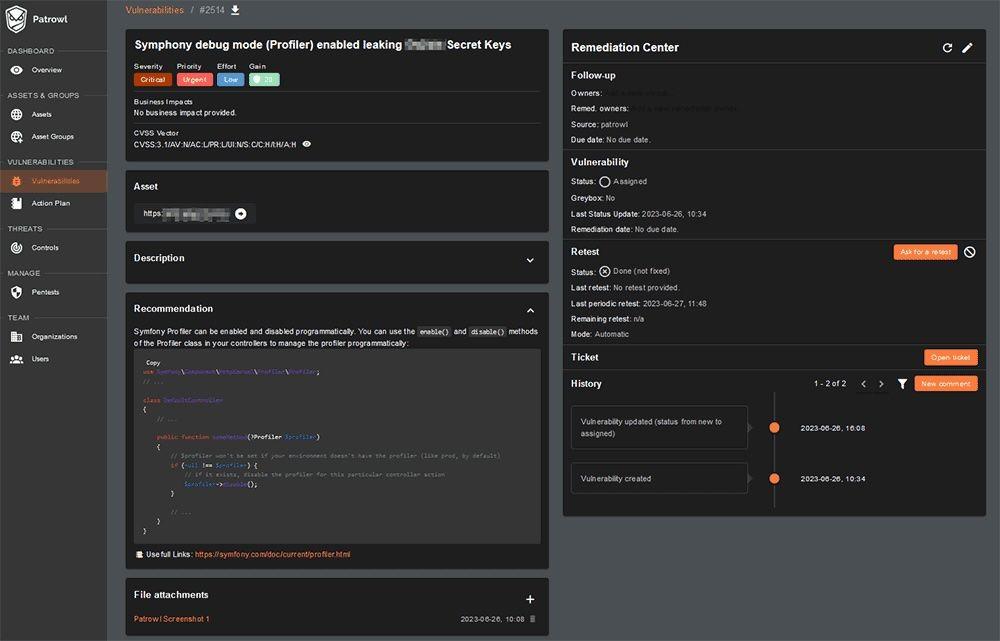
Task: Click the arrow icon beside asset URL
Action: (240, 213)
